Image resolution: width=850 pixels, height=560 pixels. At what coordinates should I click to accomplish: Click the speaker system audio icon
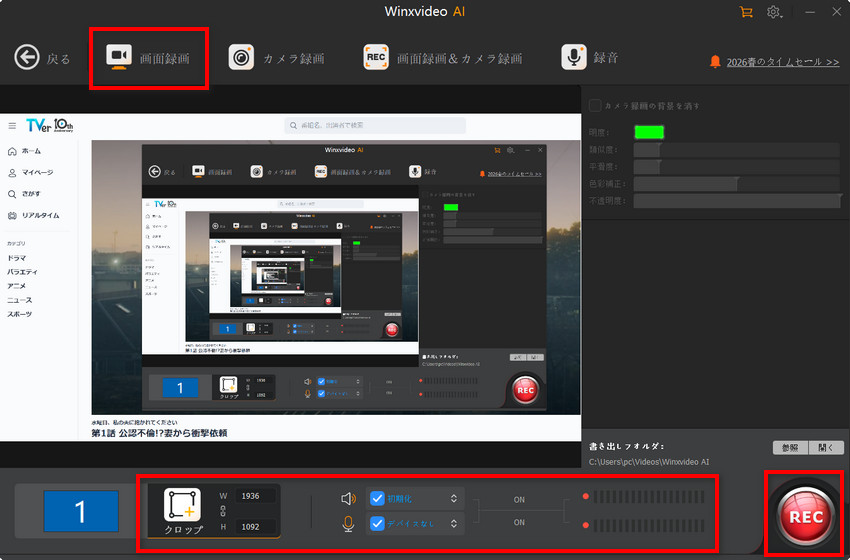[x=348, y=498]
